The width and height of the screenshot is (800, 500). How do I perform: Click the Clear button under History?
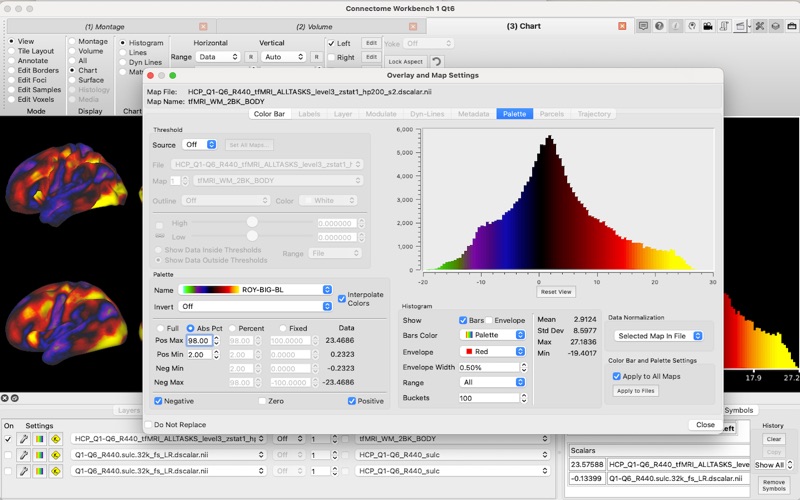coord(773,439)
